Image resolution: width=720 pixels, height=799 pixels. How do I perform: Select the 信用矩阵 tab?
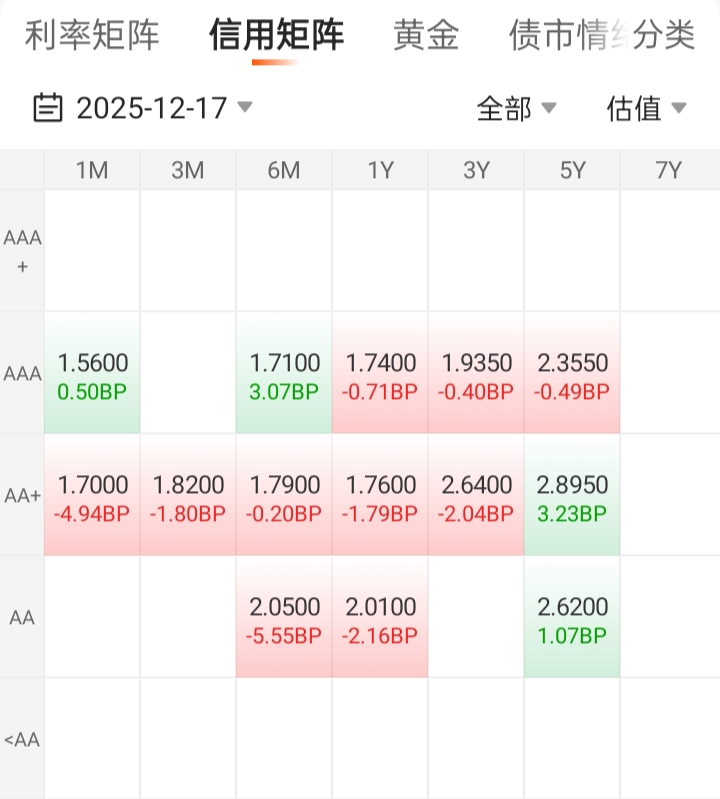tap(276, 36)
